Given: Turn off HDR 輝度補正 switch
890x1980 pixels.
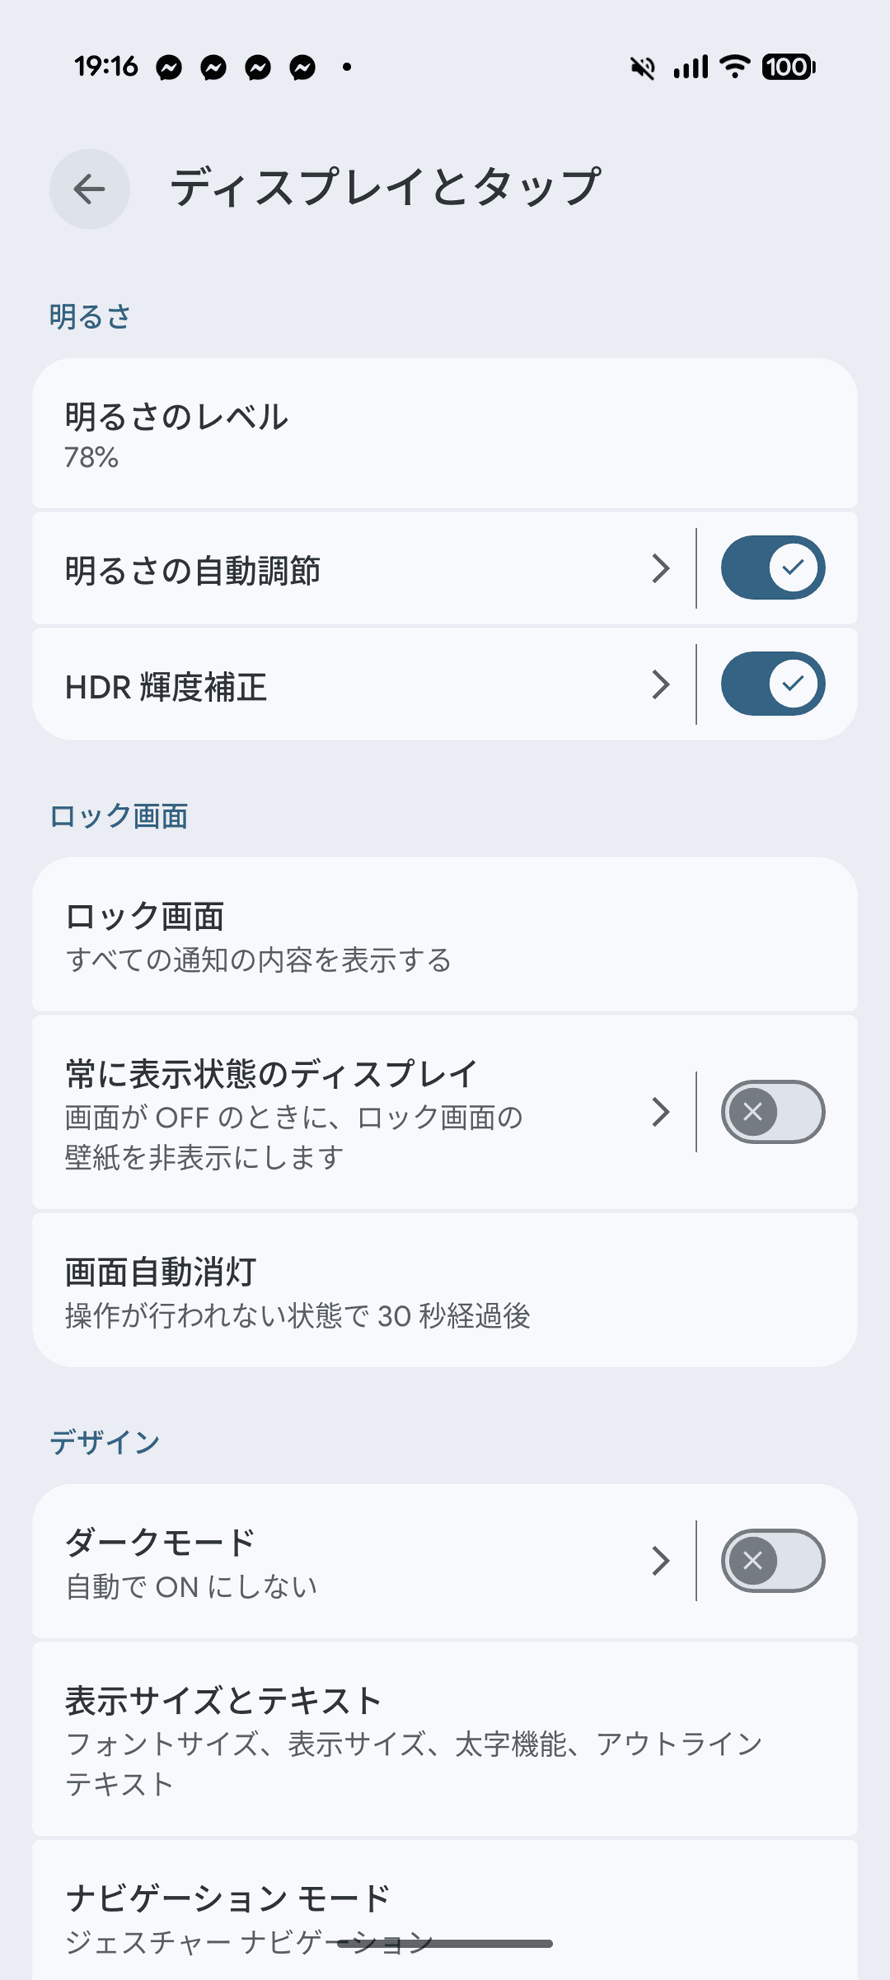Looking at the screenshot, I should [773, 684].
